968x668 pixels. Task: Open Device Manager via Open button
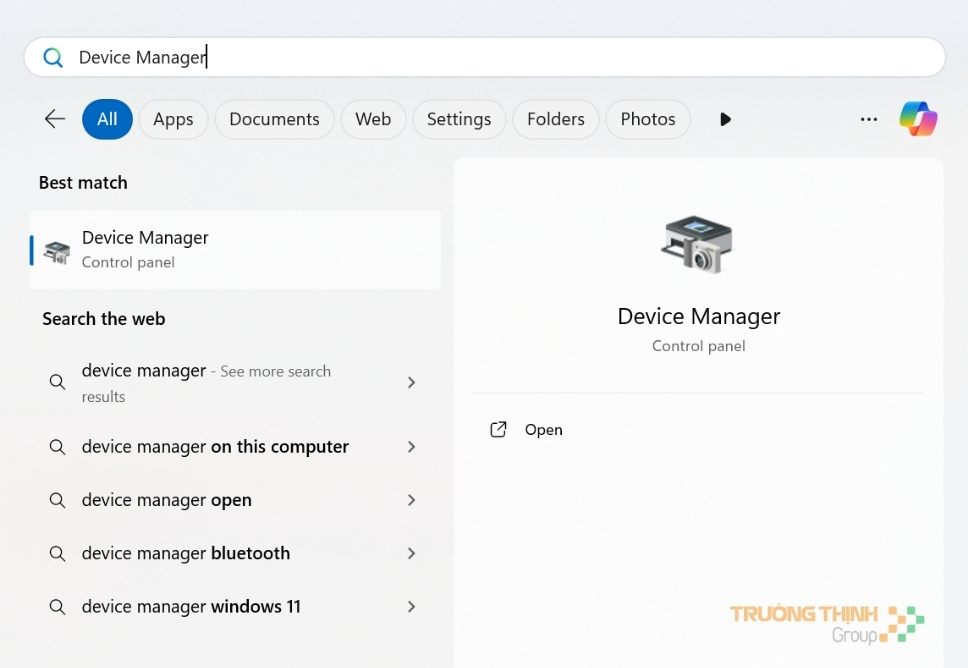click(543, 430)
